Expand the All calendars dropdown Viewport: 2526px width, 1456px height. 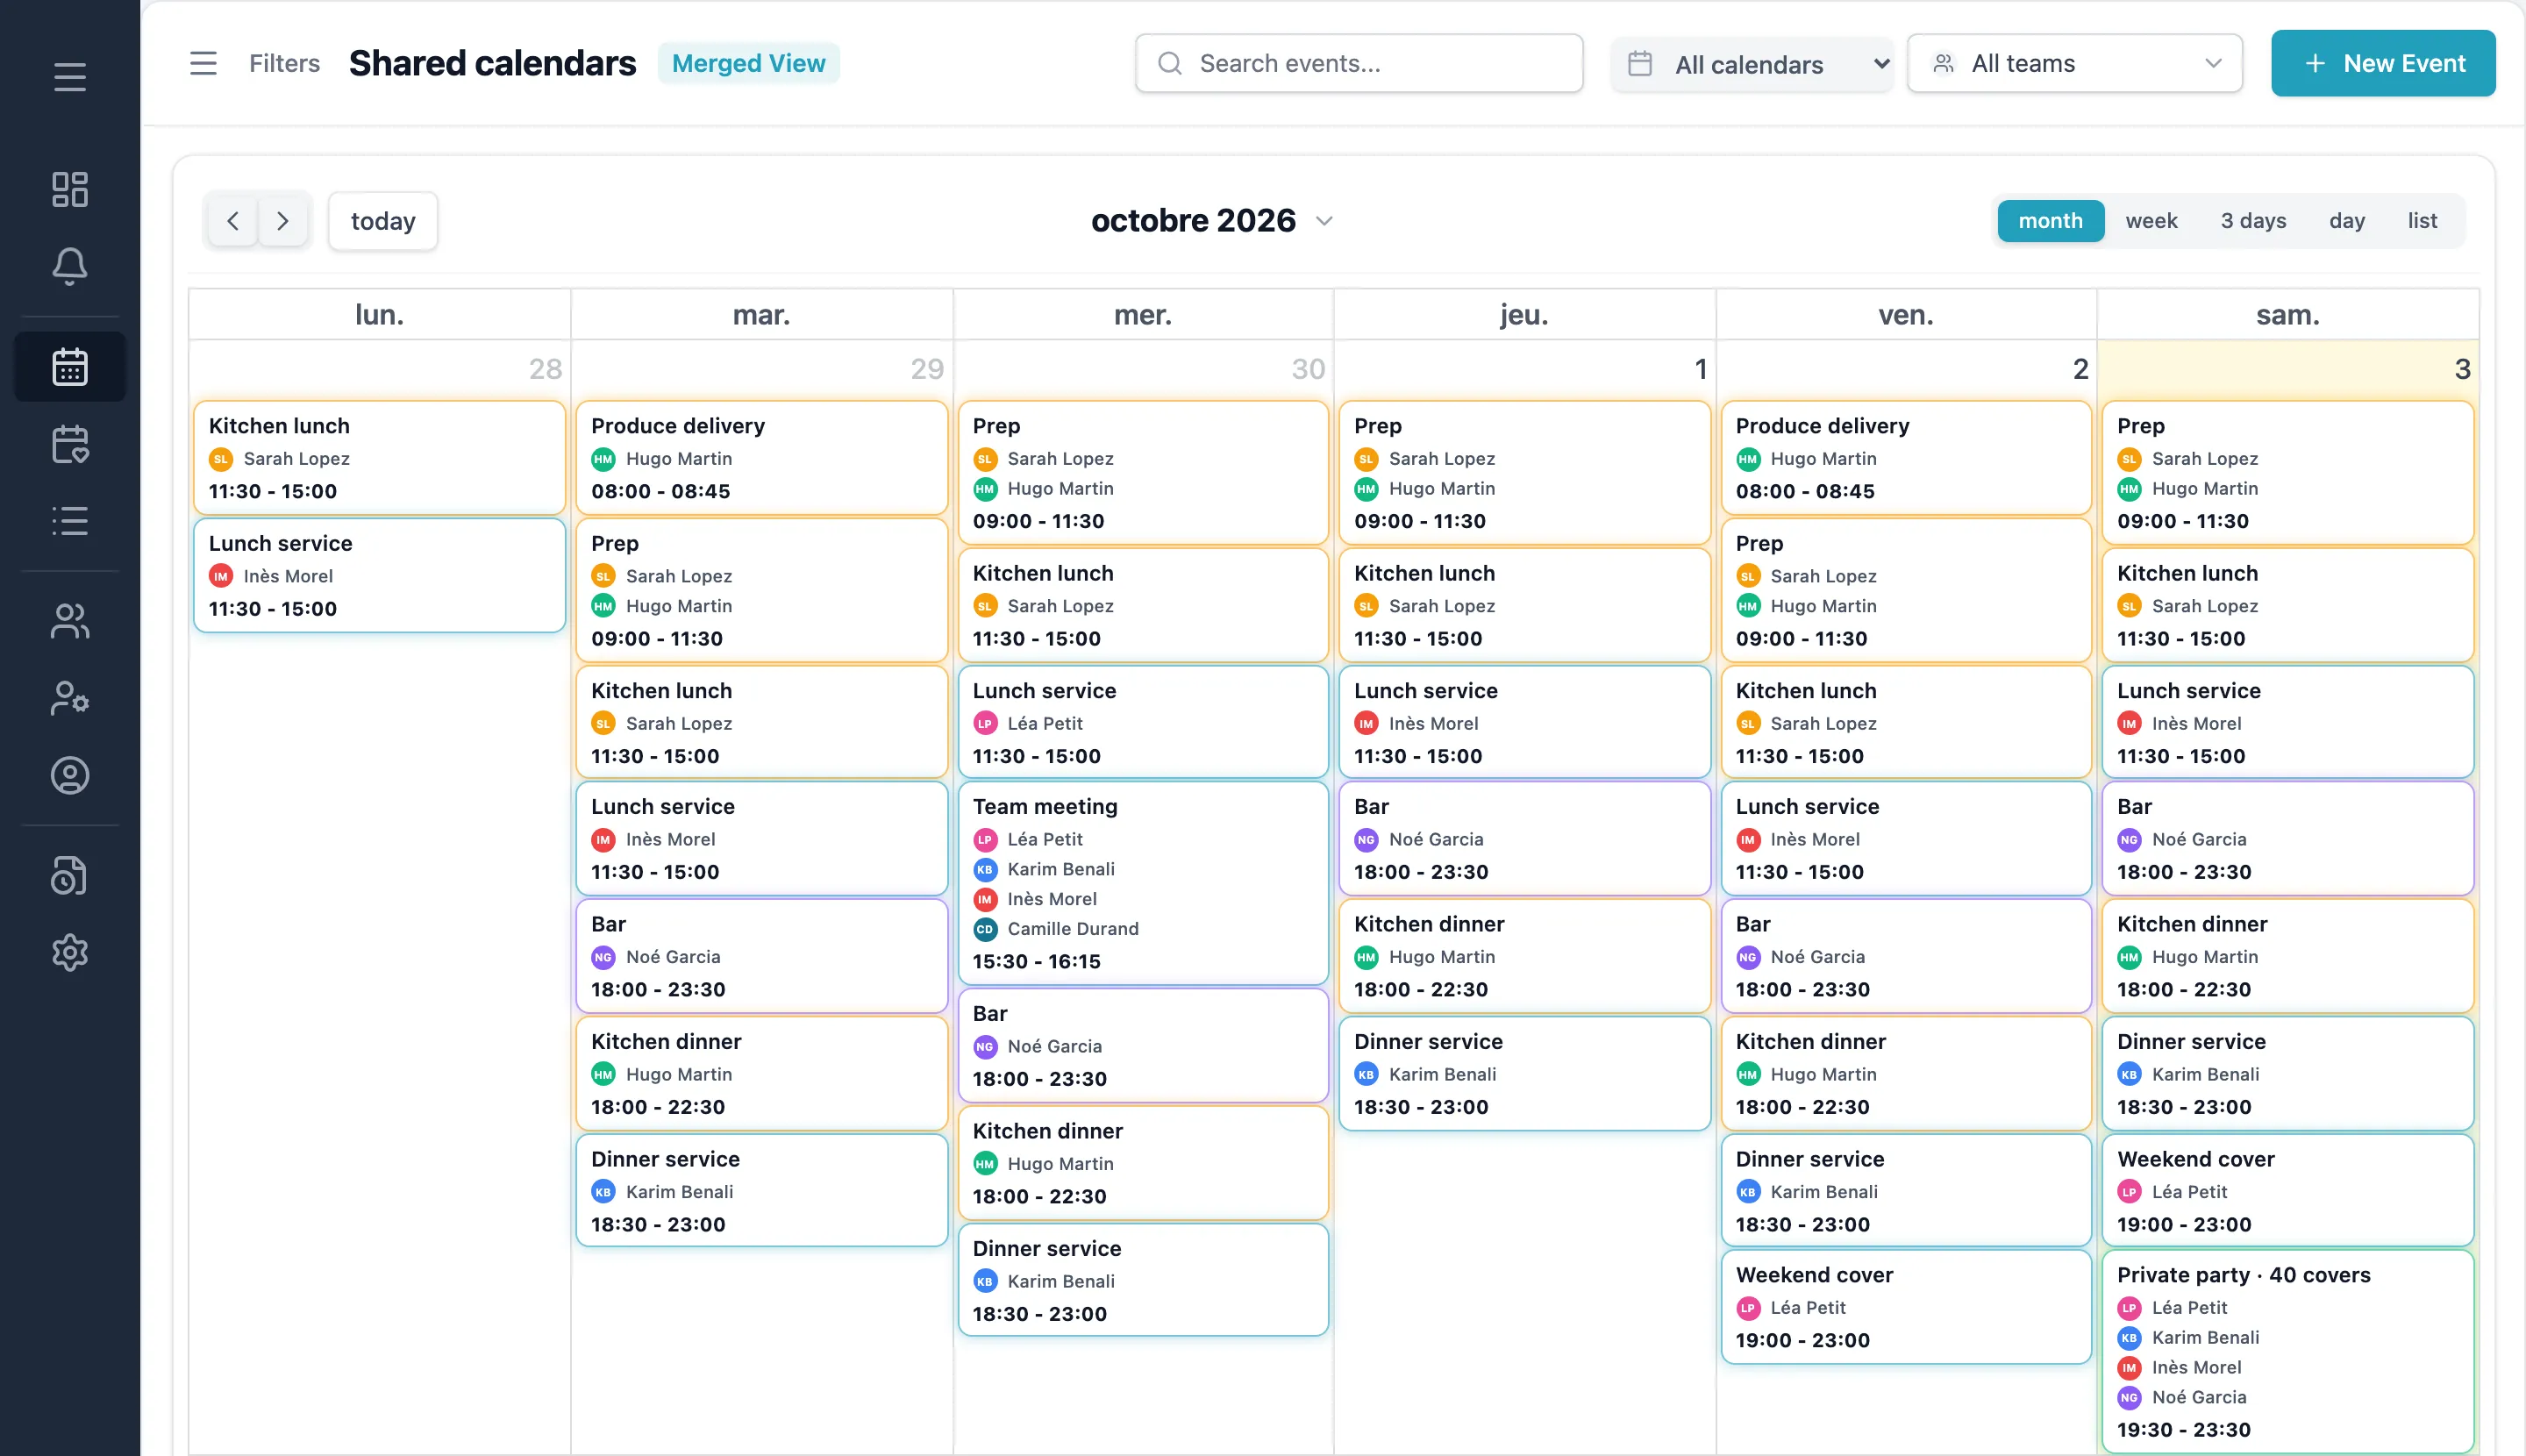[x=1752, y=64]
